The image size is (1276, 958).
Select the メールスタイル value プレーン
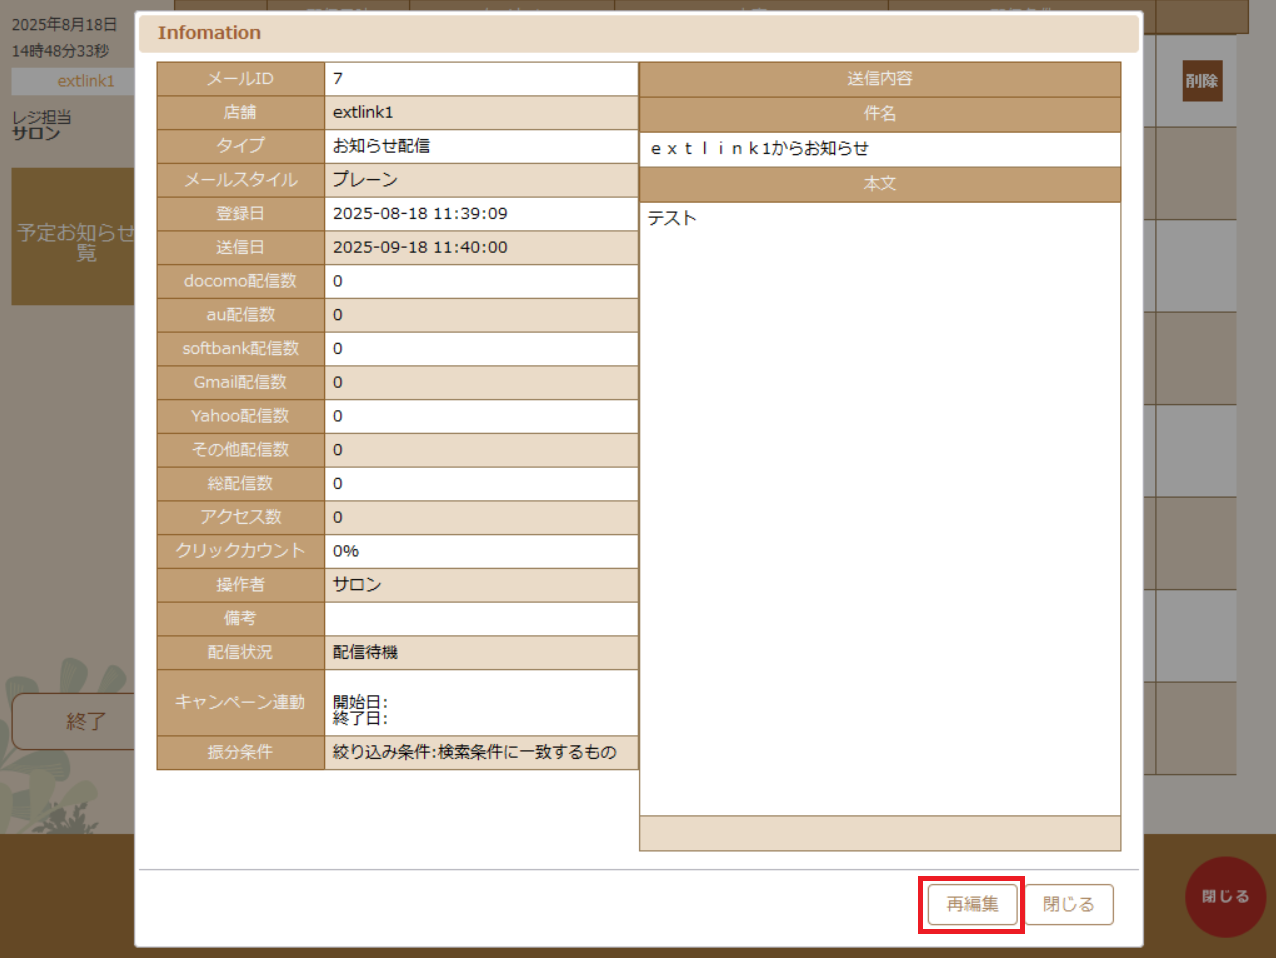pyautogui.click(x=481, y=180)
